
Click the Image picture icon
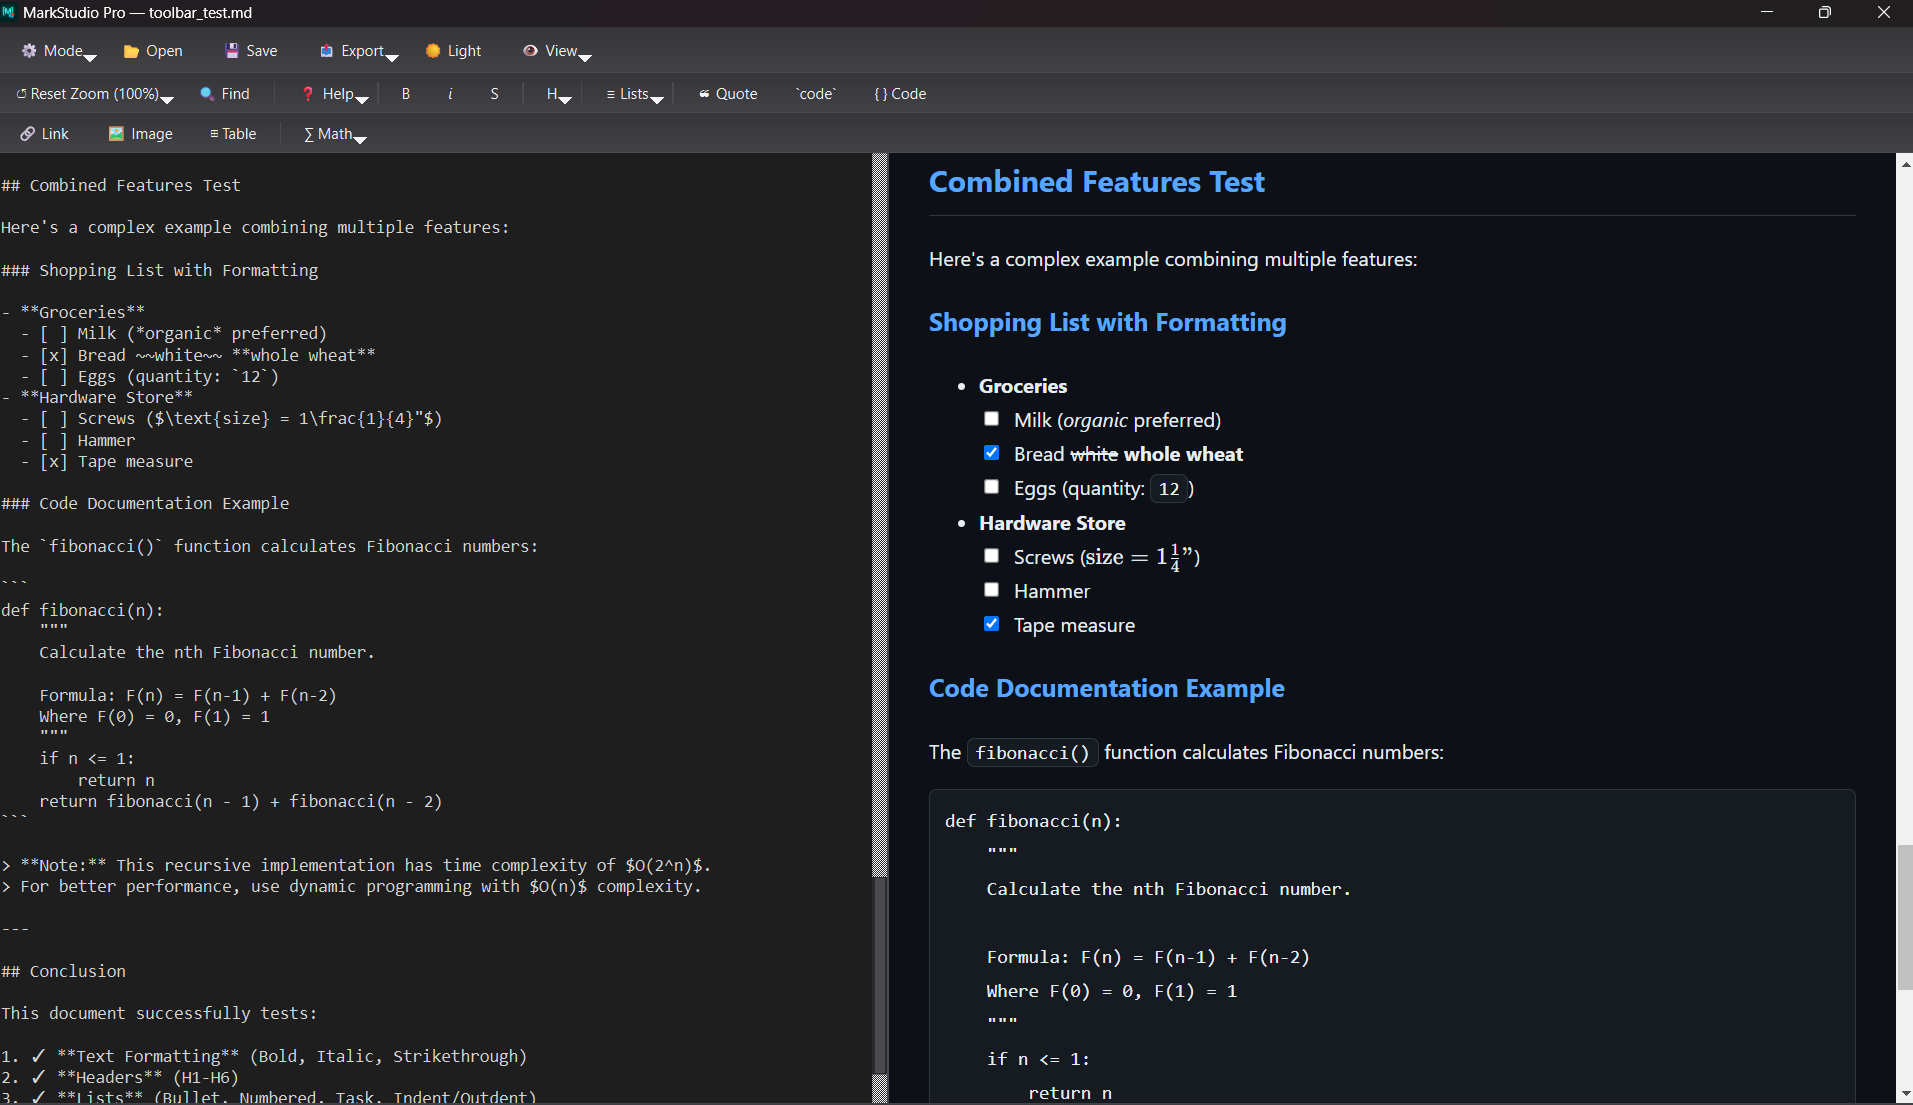point(116,134)
